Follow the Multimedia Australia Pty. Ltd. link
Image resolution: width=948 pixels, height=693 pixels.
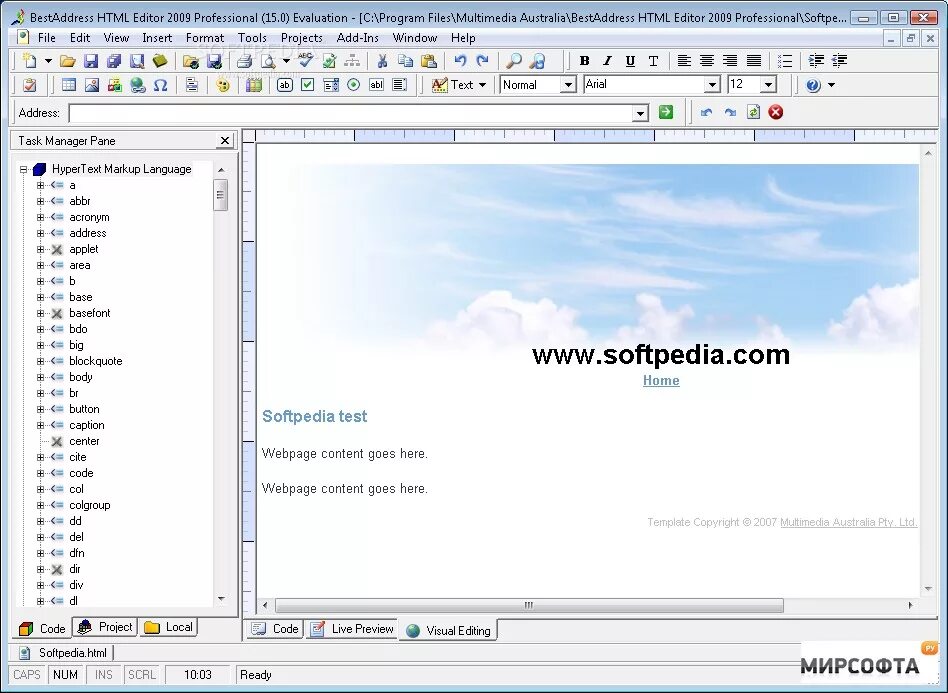[x=848, y=522]
